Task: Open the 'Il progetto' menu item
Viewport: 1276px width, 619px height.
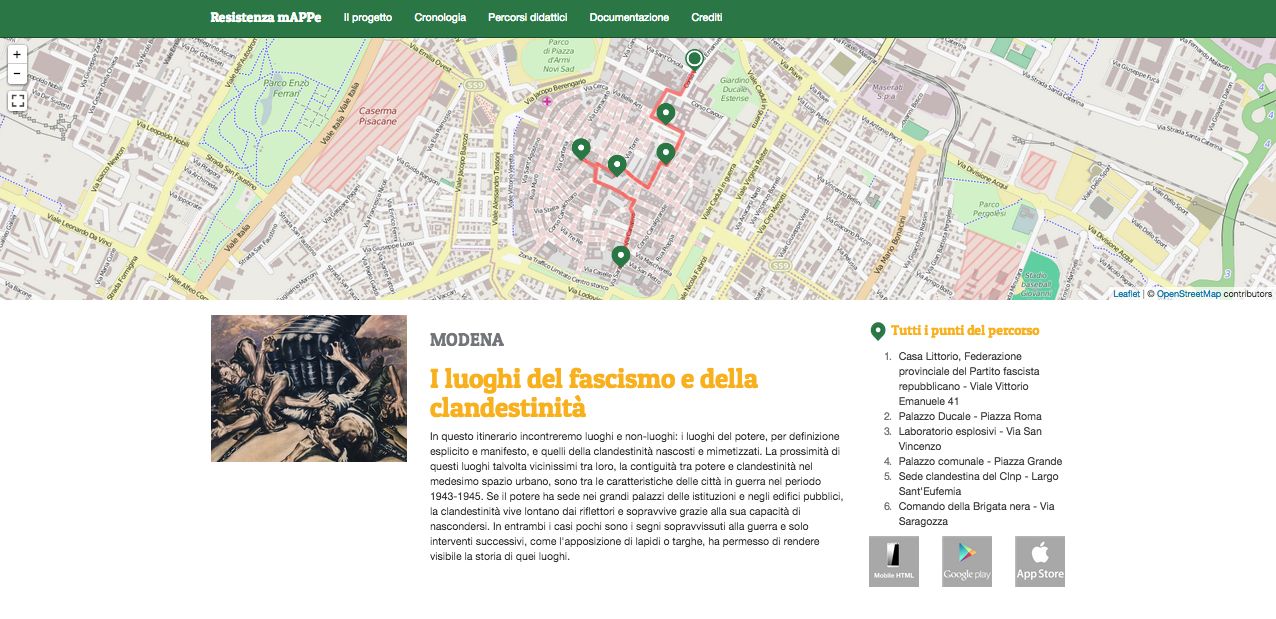Action: pos(368,17)
